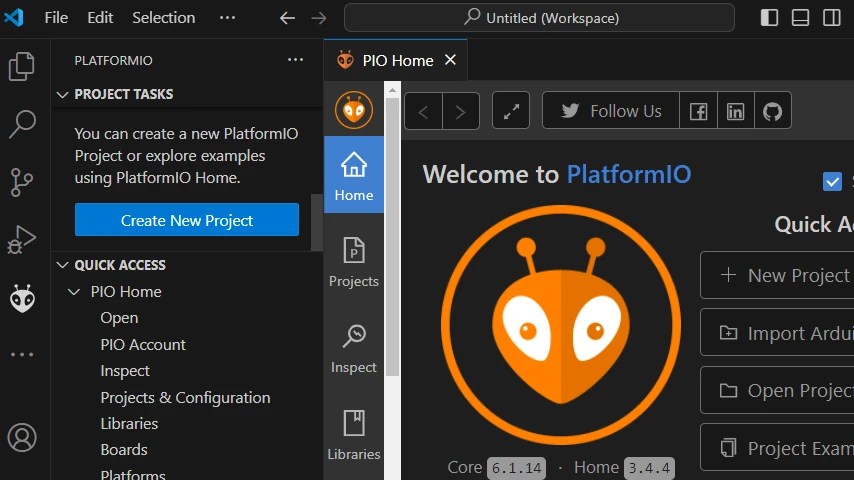Screen dimensions: 854x480
Task: Select Inspect in Quick Access tree
Action: [125, 371]
